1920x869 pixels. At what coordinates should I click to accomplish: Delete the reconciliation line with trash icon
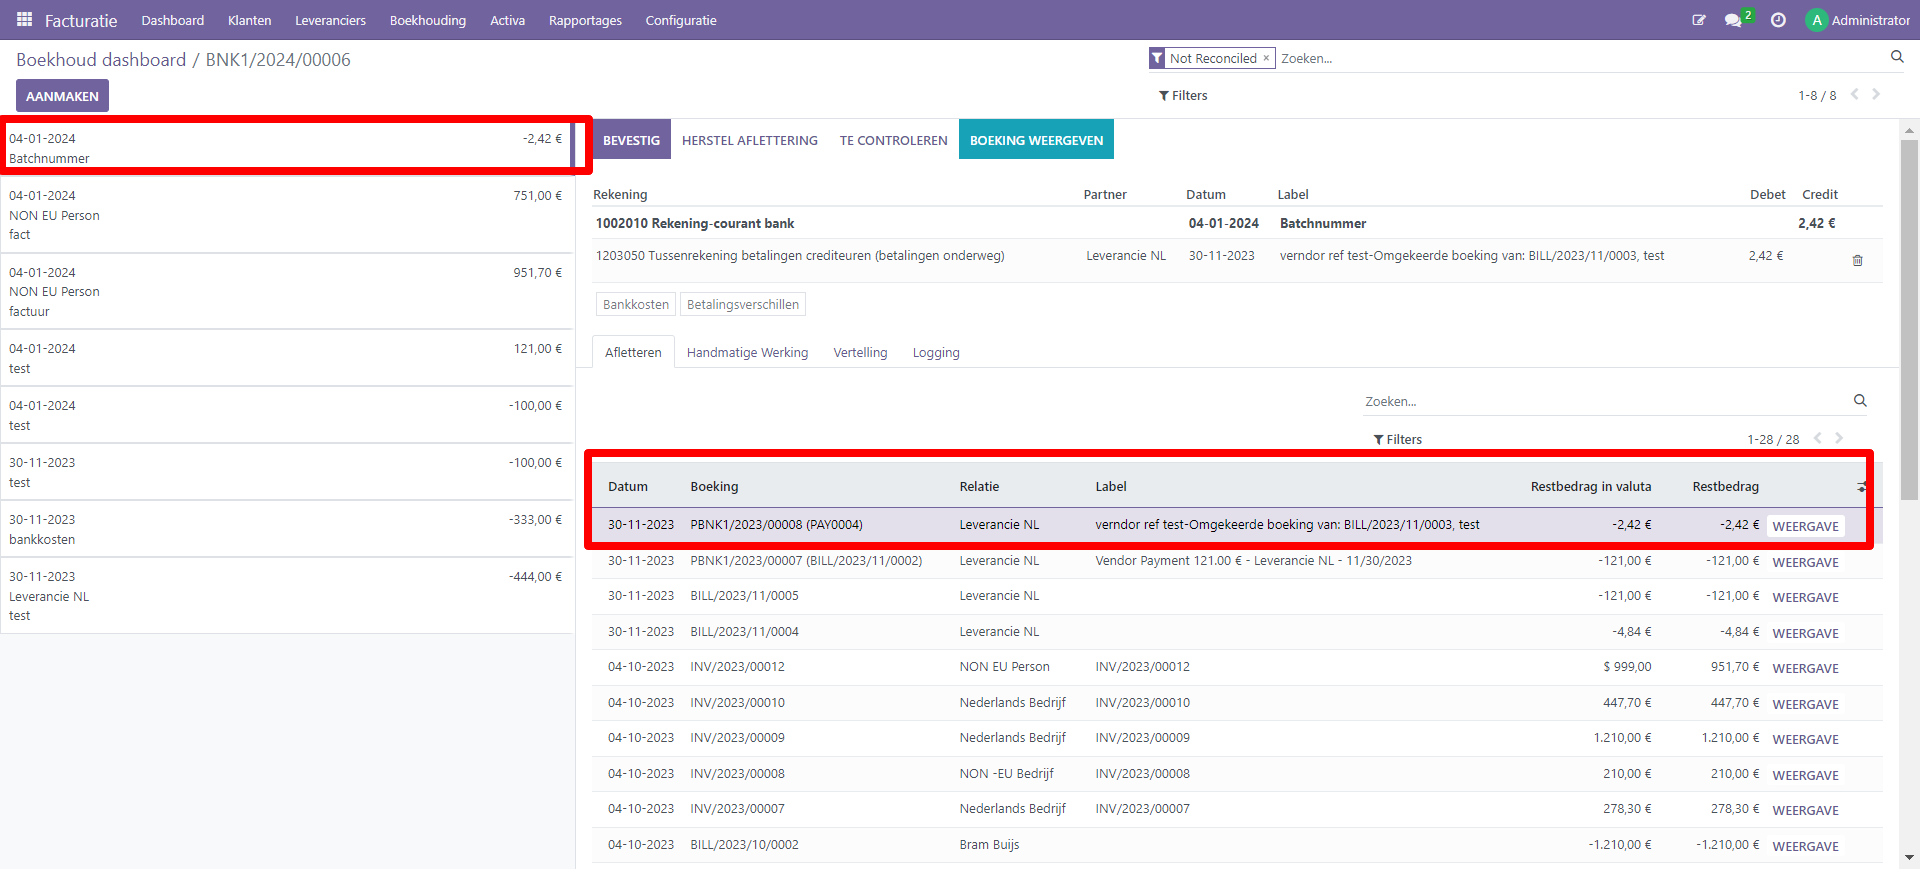point(1857,261)
